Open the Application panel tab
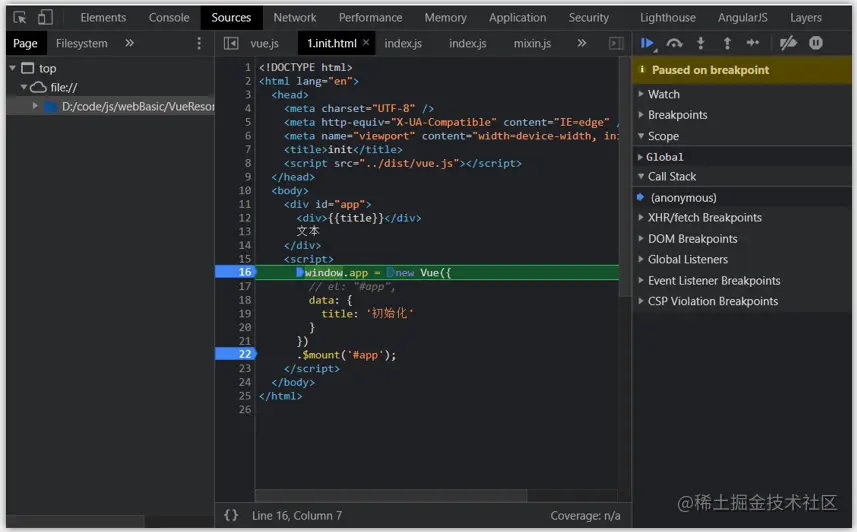The image size is (857, 532). click(x=517, y=17)
